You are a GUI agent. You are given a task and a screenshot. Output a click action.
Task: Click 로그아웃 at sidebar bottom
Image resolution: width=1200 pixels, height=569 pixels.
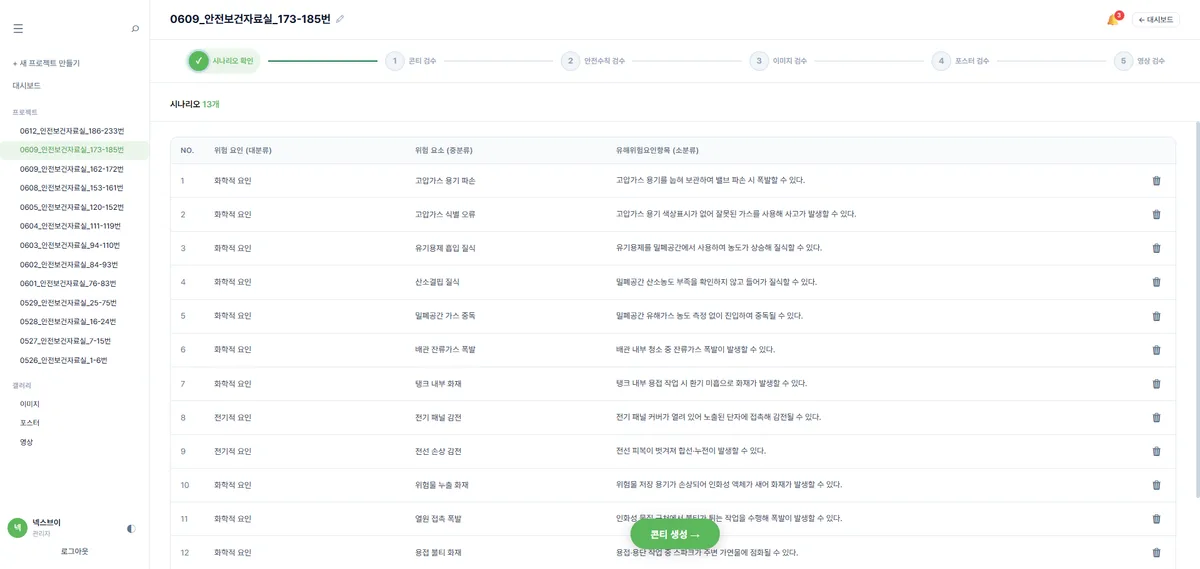74,551
